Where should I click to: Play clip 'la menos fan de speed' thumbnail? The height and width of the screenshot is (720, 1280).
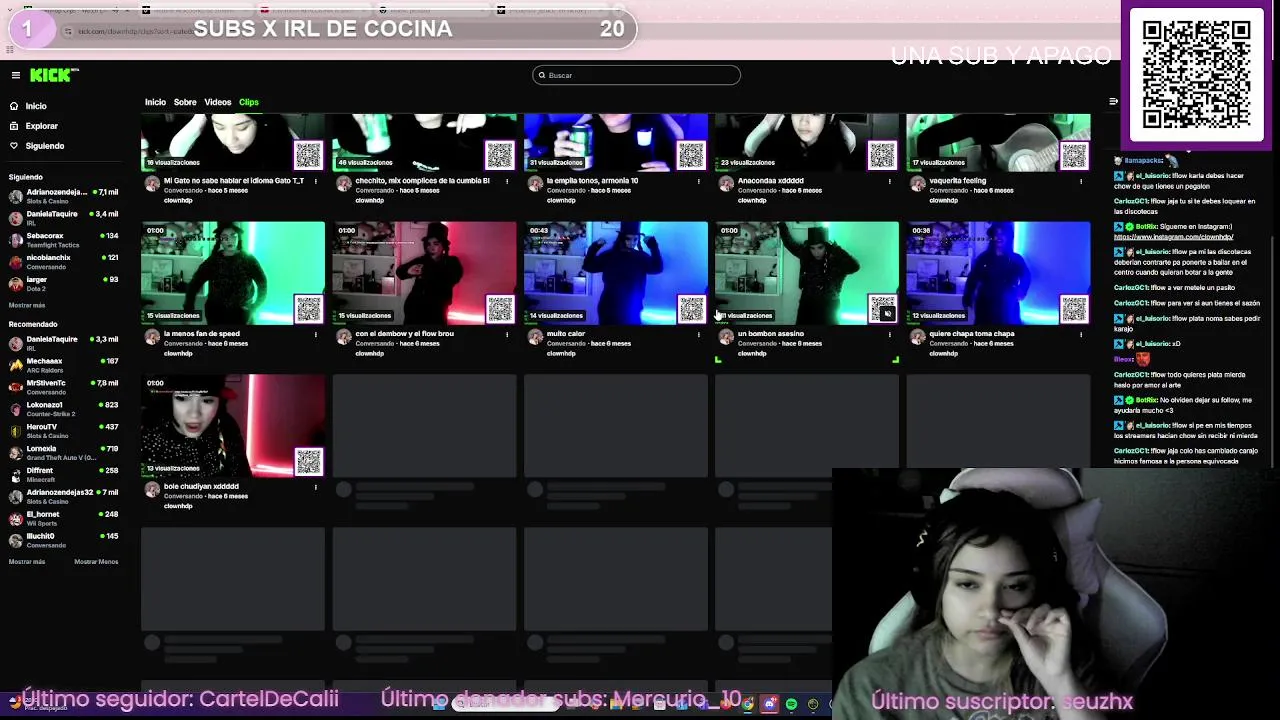233,273
